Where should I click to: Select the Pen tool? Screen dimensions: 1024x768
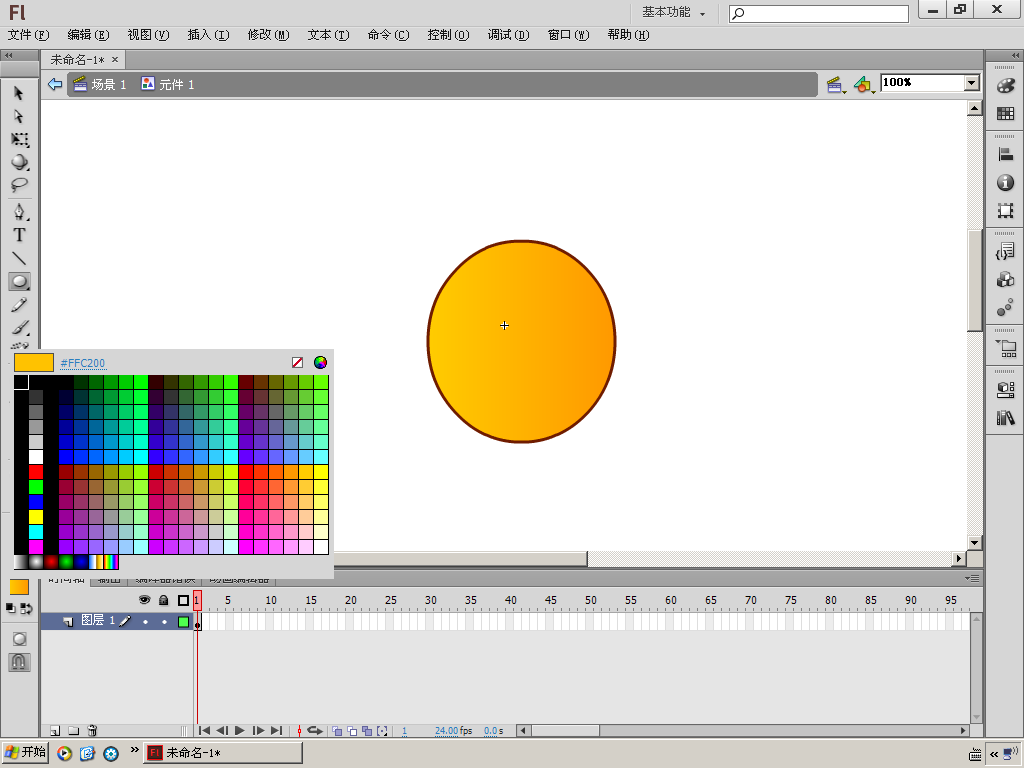click(x=19, y=211)
